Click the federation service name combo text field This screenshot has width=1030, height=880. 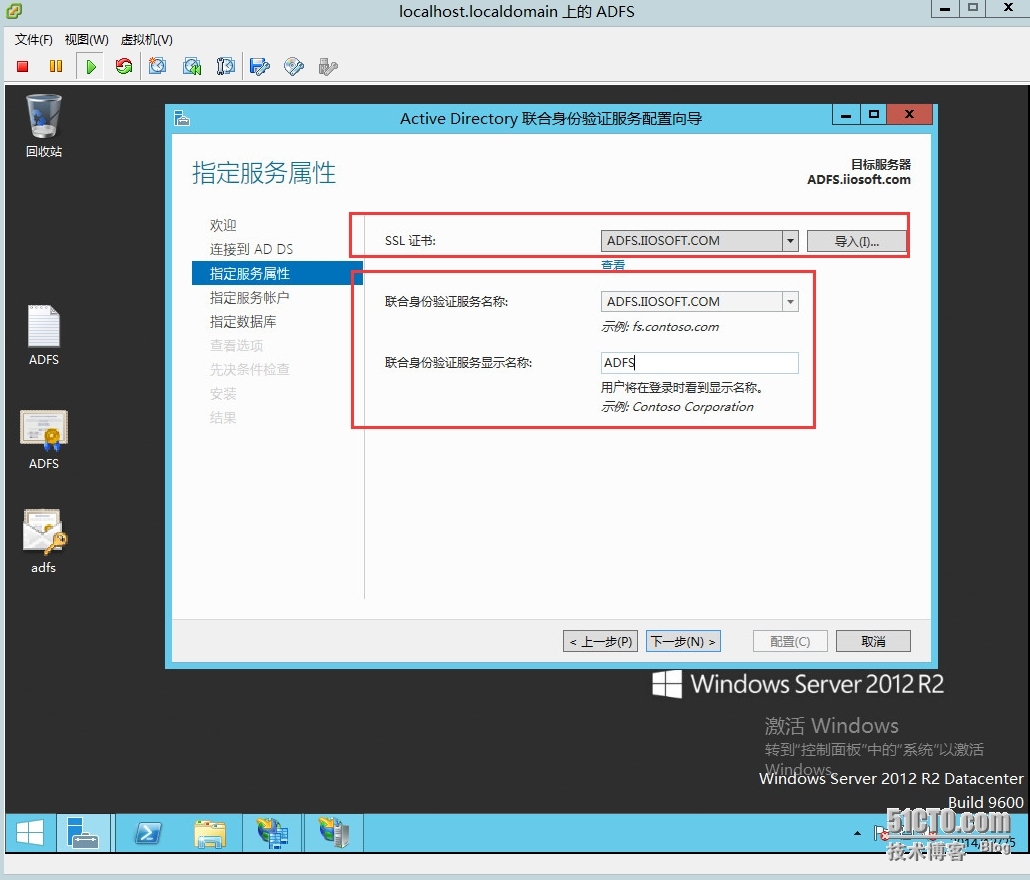click(692, 301)
